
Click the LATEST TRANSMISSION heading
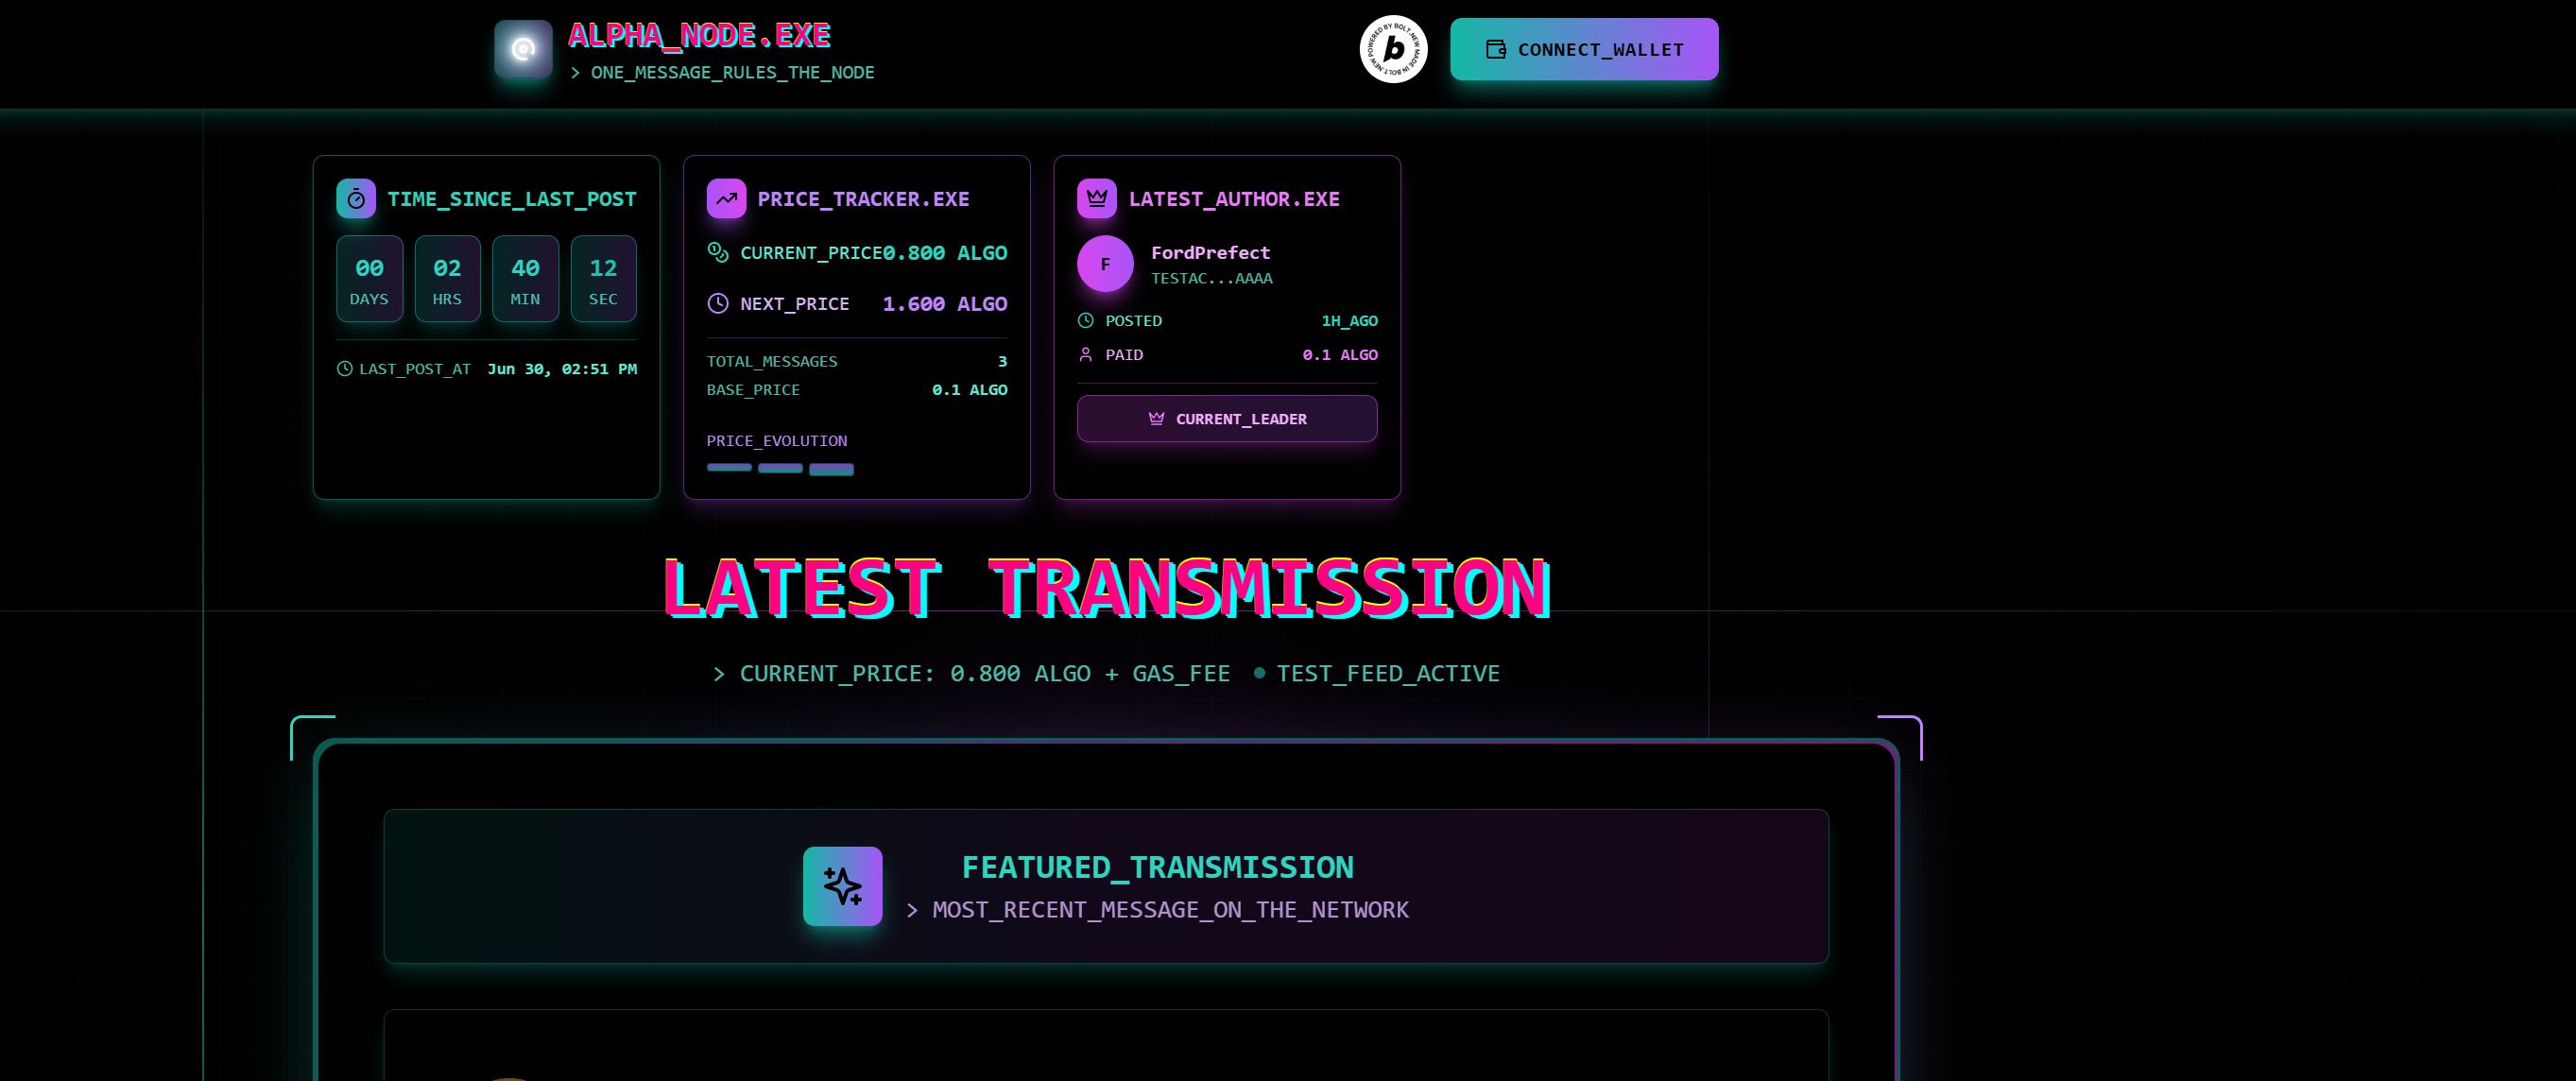[1106, 588]
